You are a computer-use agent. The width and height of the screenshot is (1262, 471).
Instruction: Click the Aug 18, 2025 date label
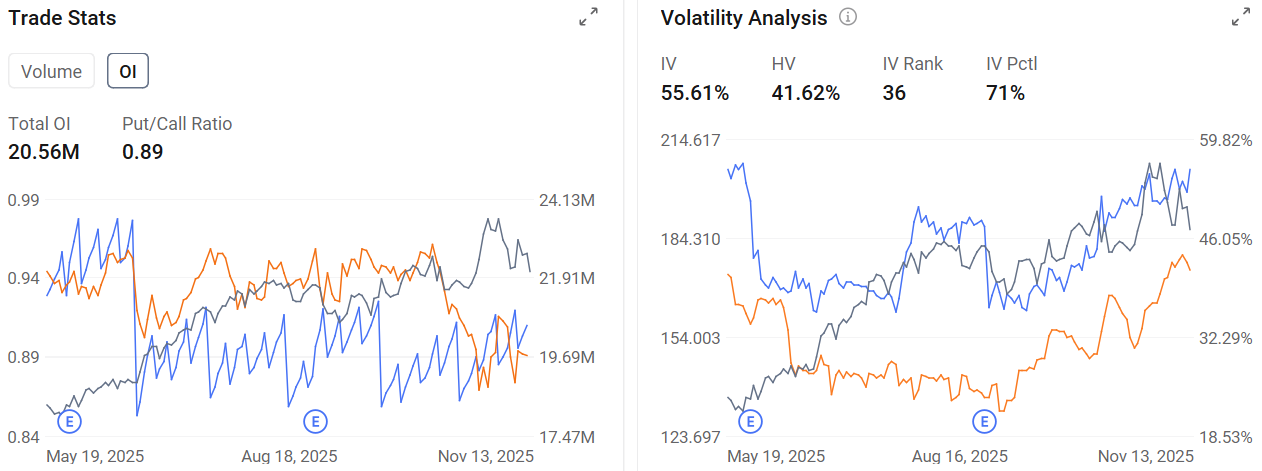[290, 456]
